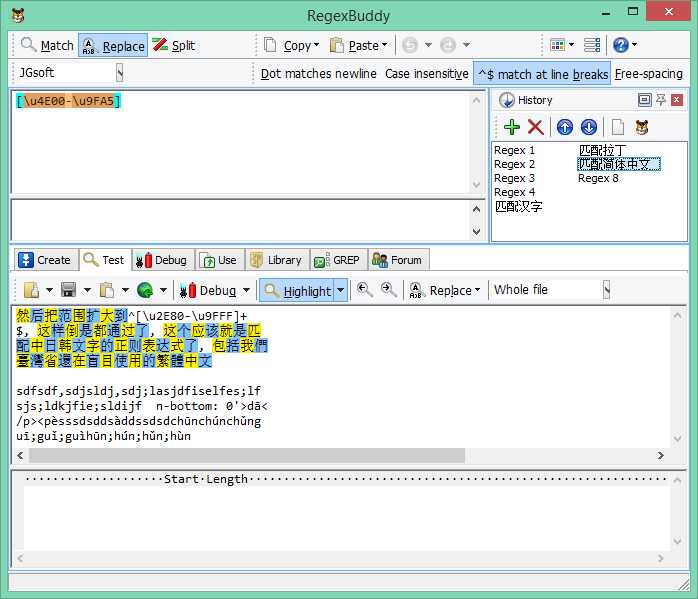Click the undo icon
This screenshot has width=698, height=599.
click(410, 45)
